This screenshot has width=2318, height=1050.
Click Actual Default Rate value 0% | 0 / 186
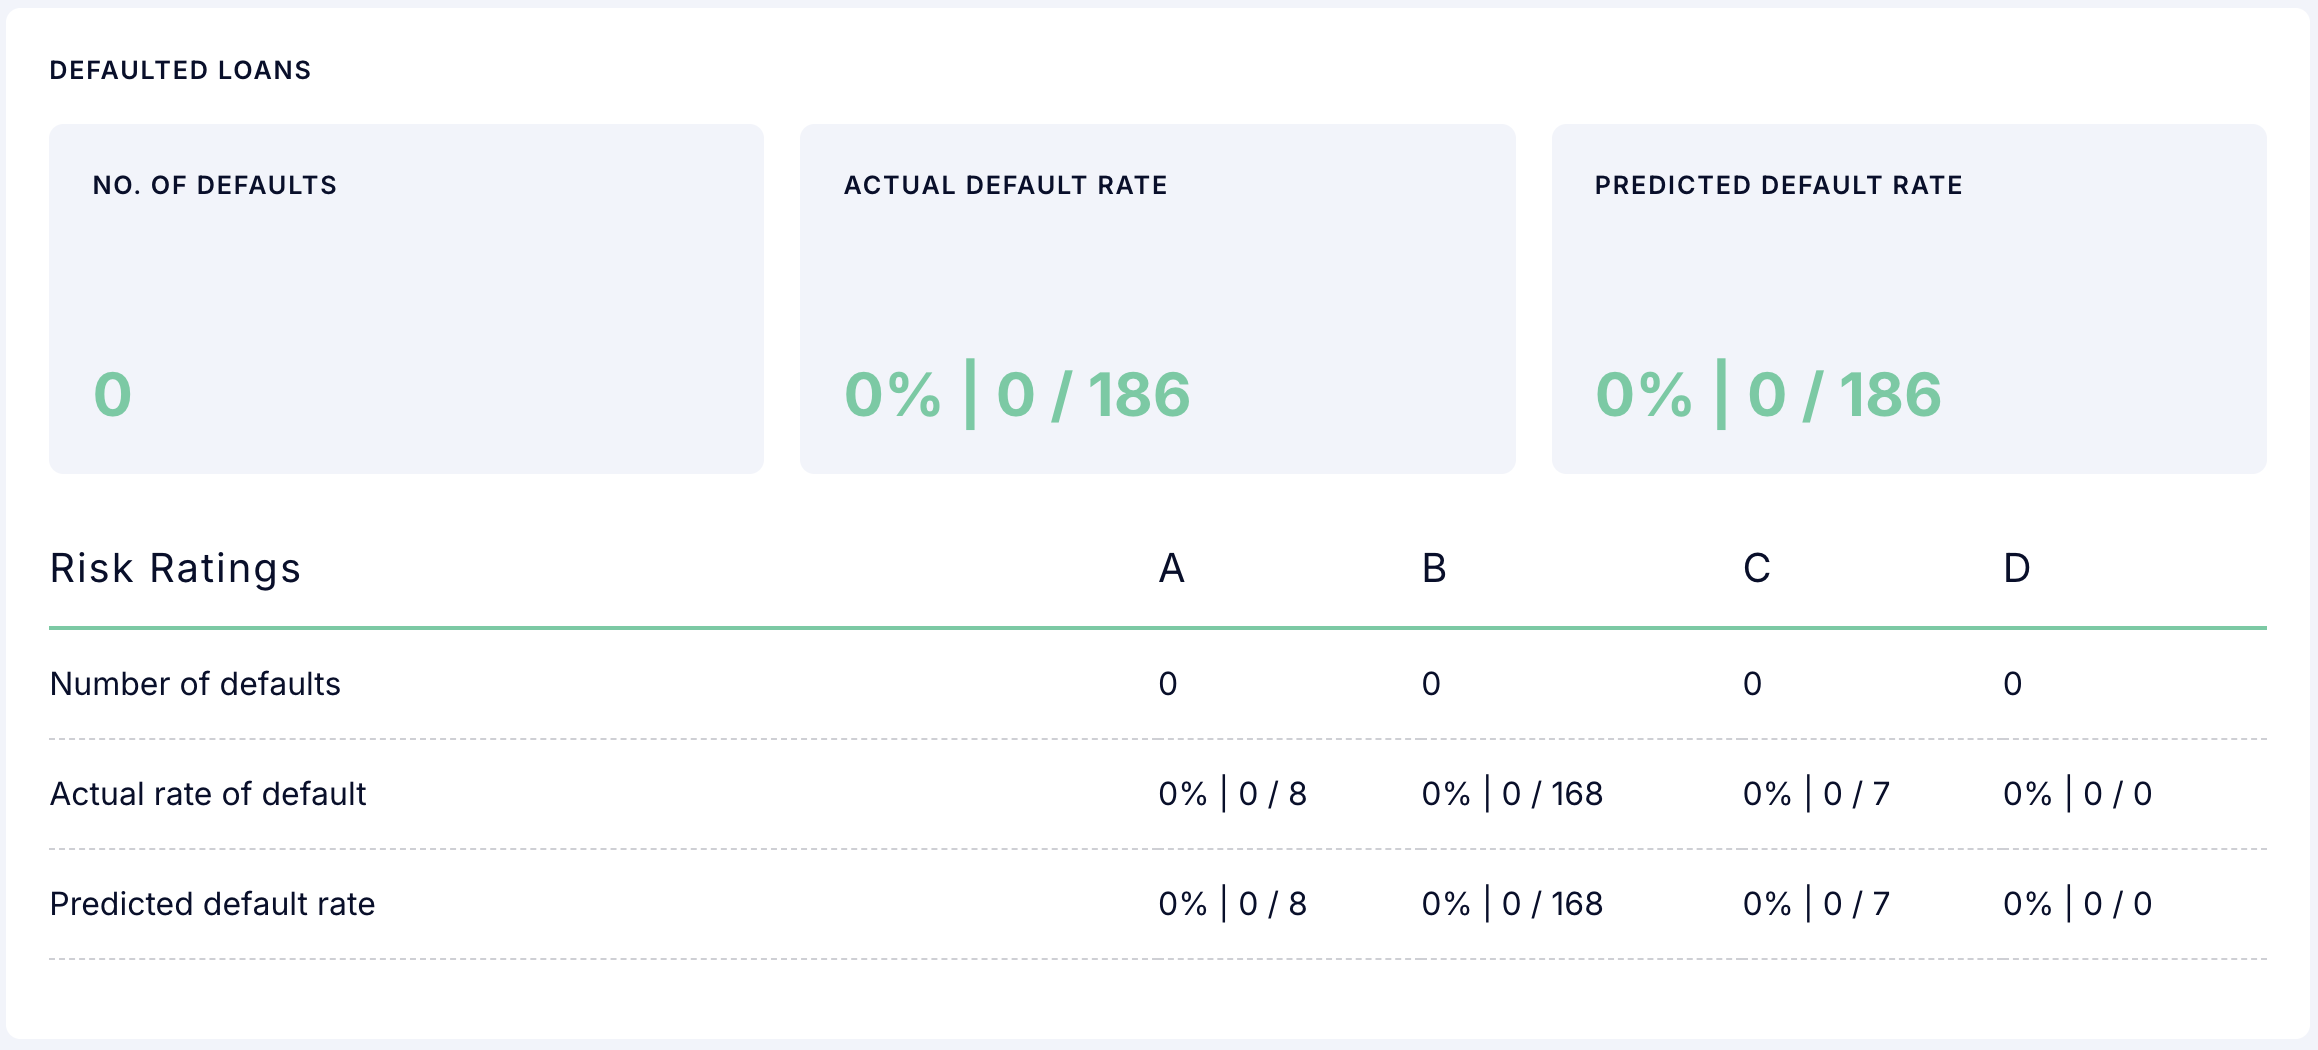point(1017,394)
